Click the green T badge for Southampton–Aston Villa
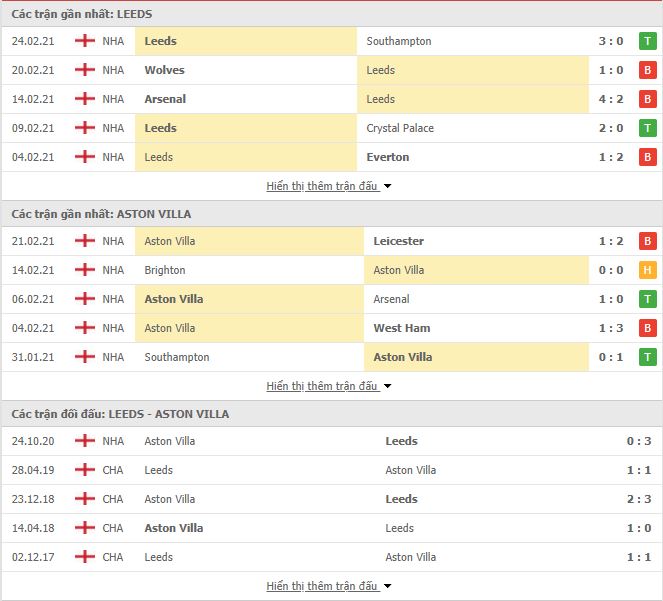Image resolution: width=663 pixels, height=601 pixels. [x=647, y=357]
